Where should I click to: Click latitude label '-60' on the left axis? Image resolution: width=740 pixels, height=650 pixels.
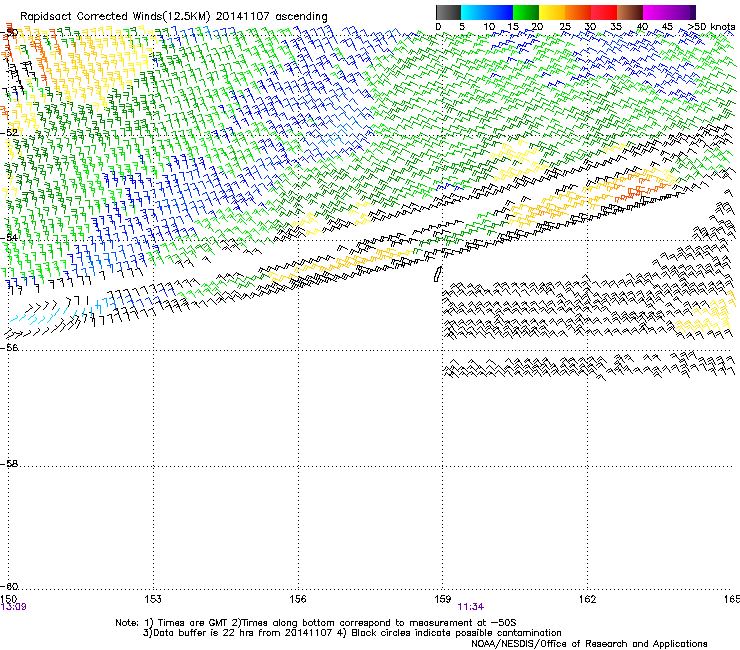(x=9, y=586)
